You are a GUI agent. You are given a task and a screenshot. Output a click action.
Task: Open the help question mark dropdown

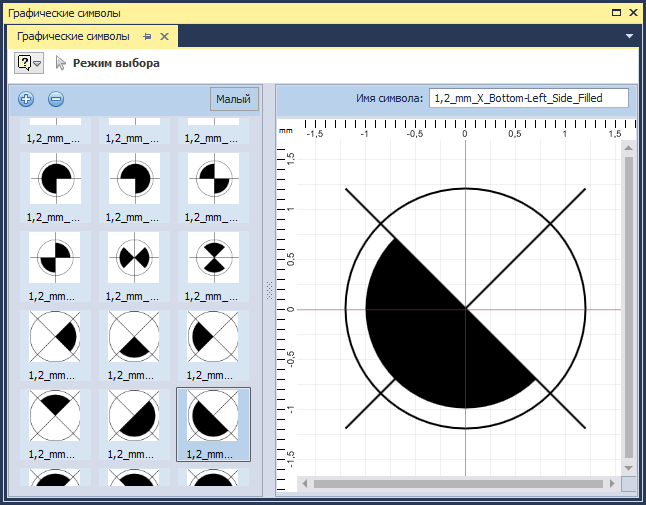[x=29, y=63]
